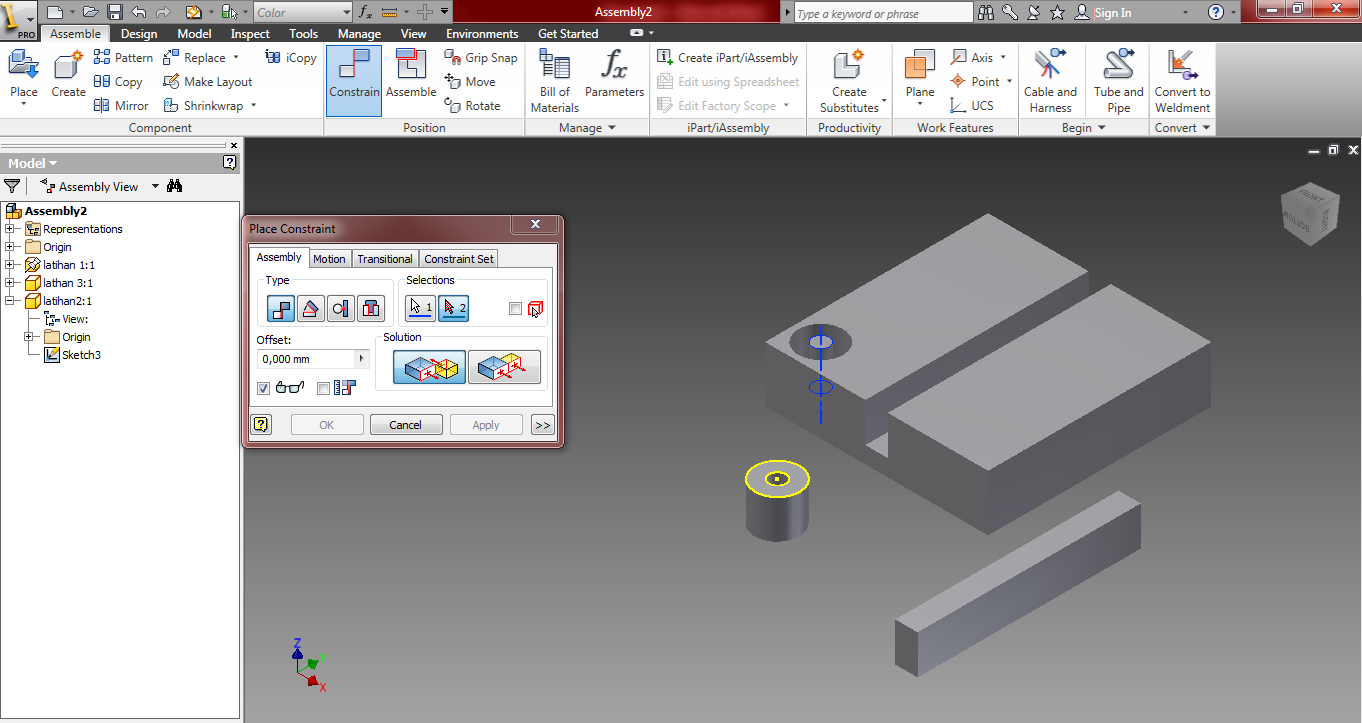Select the Insert constraint type
This screenshot has height=723, width=1362.
click(x=371, y=308)
